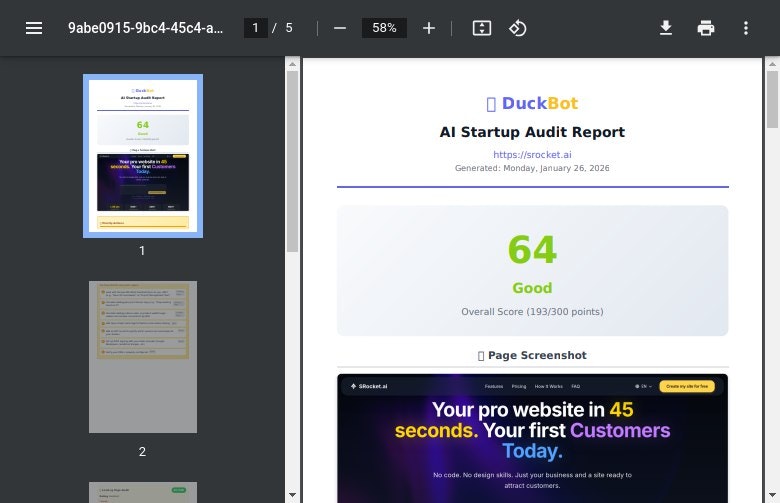Click the SRocket.ai logo in the screenshot

point(369,386)
